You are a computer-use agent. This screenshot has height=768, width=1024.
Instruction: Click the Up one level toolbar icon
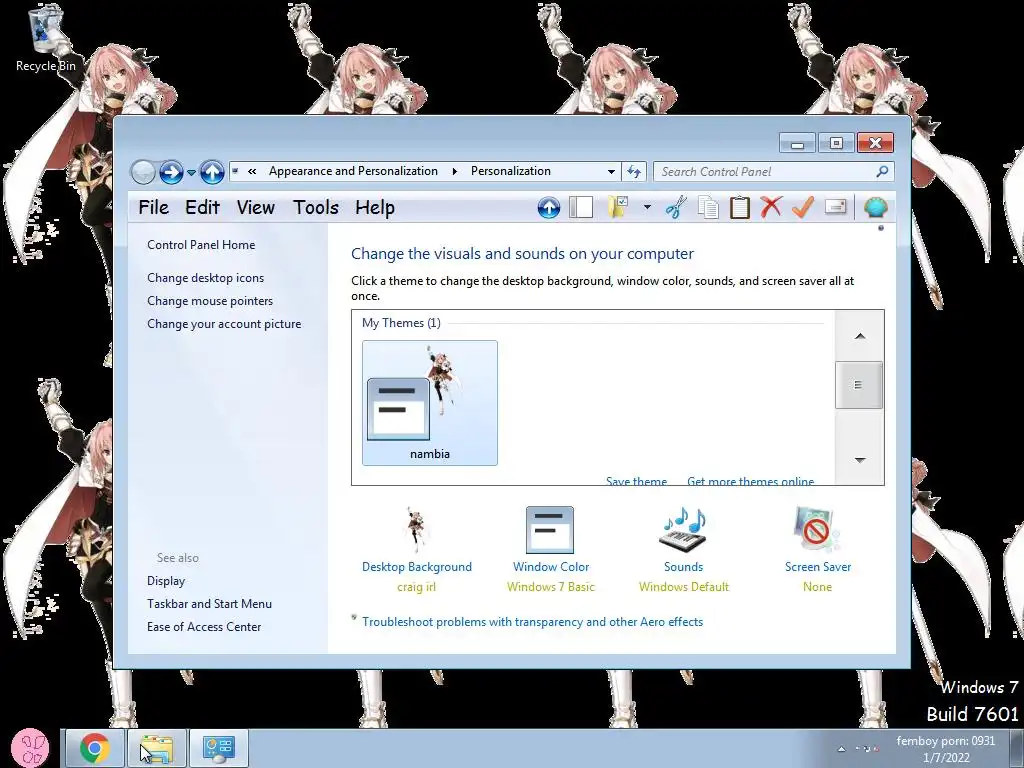click(549, 208)
